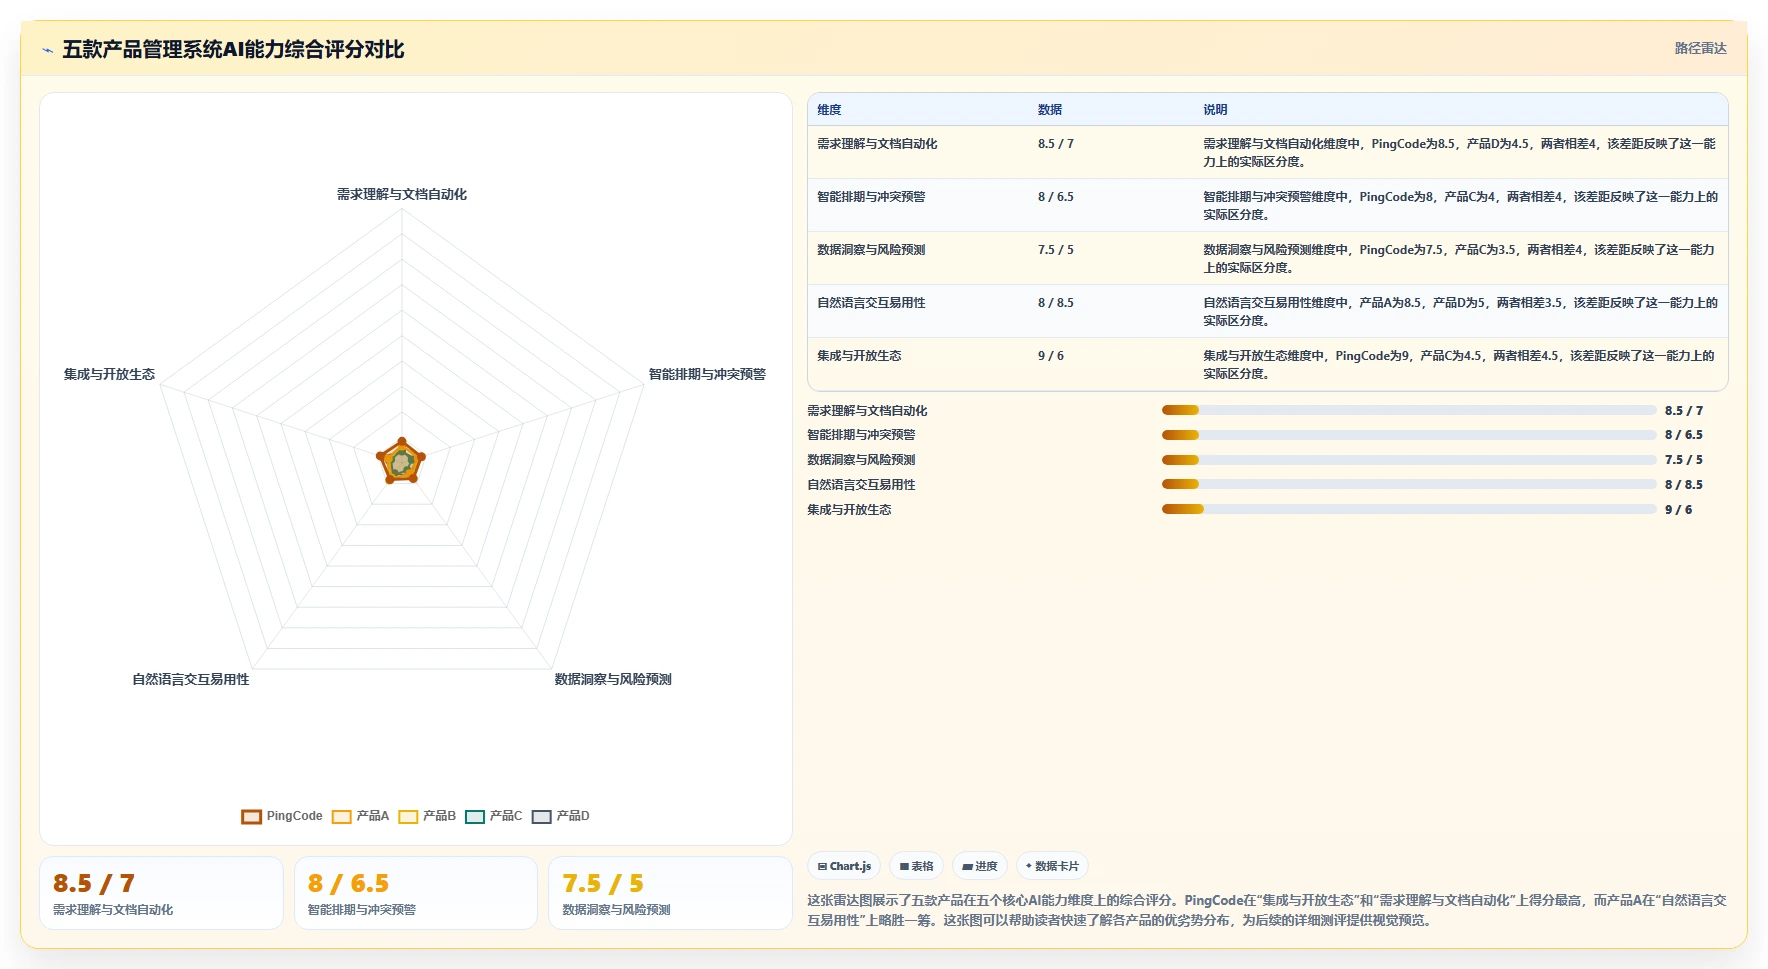Open the 7.5 / 5 data card
Image resolution: width=1768 pixels, height=969 pixels.
point(670,893)
